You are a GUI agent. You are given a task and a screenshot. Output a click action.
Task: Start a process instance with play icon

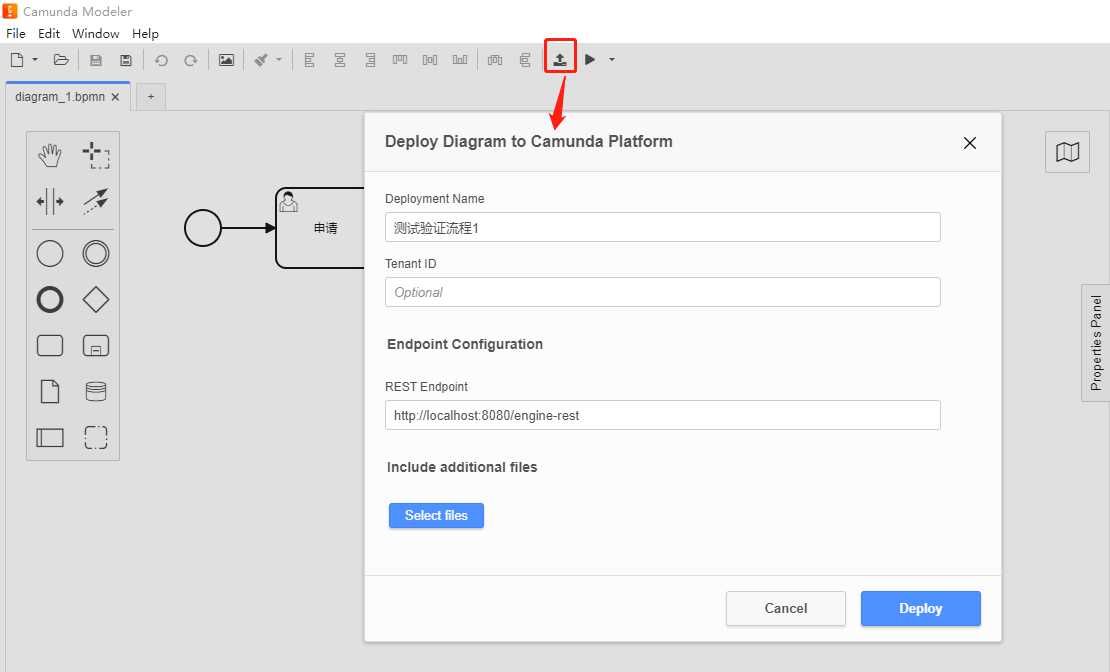coord(590,60)
